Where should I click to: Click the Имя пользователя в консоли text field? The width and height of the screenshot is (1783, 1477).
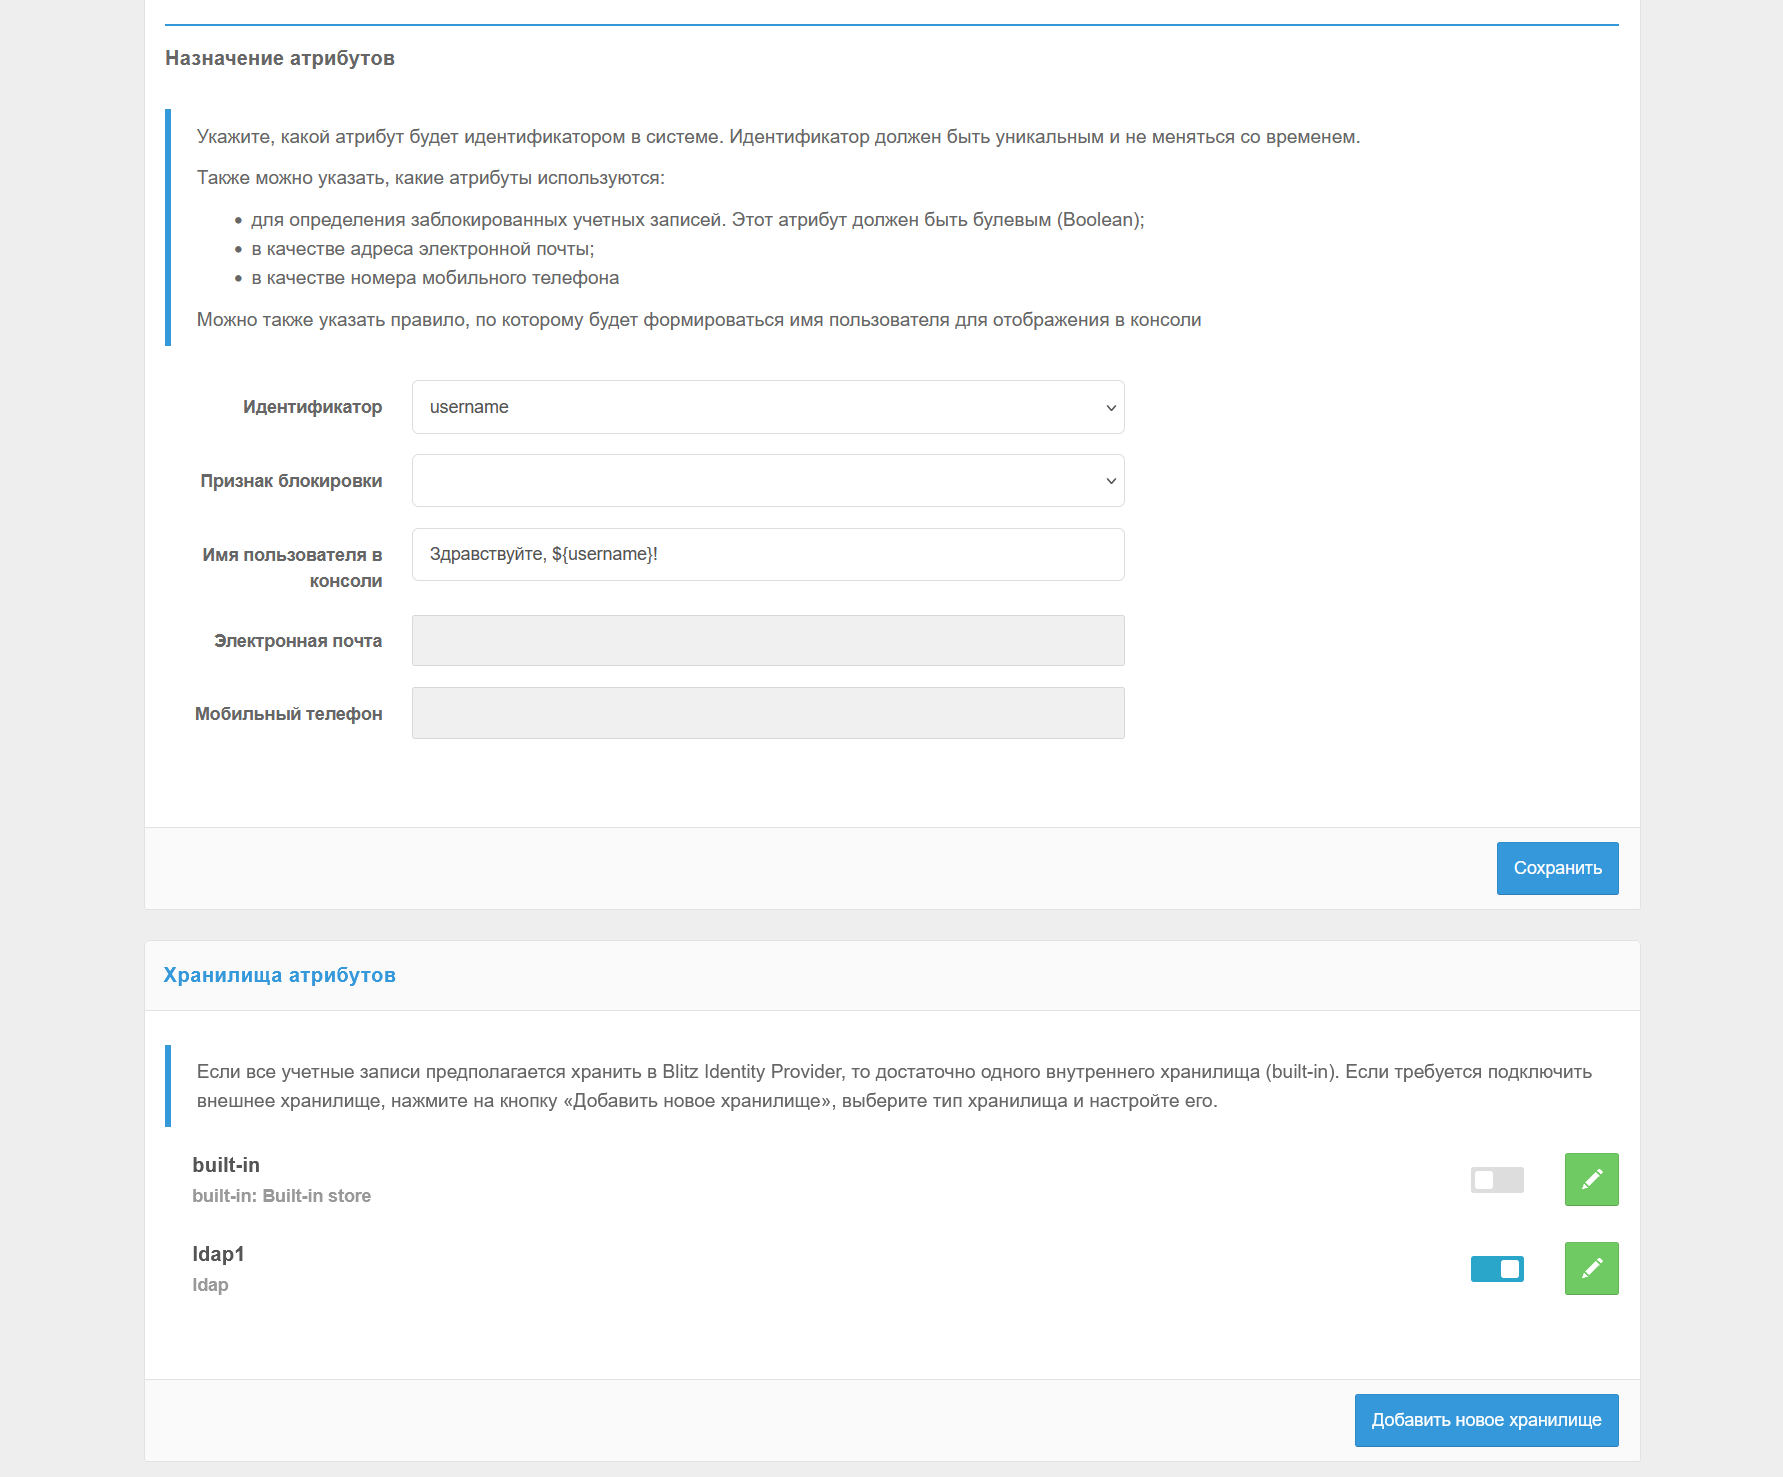[x=768, y=554]
